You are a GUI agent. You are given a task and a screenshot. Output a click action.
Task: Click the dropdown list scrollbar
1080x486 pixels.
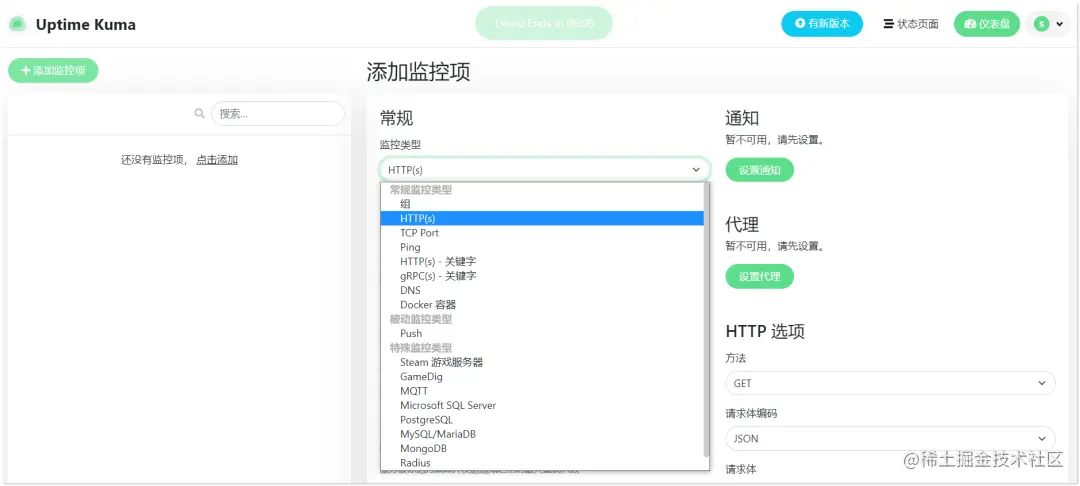[706, 319]
